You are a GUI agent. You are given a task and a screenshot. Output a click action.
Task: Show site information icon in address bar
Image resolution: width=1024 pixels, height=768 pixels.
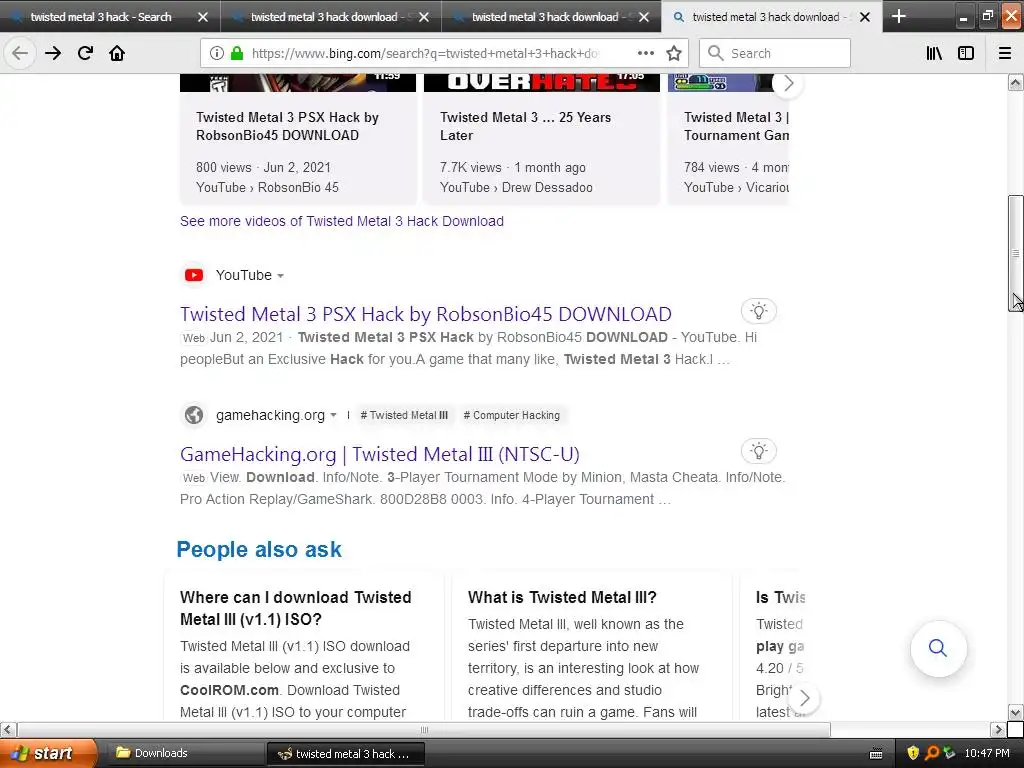(x=217, y=54)
